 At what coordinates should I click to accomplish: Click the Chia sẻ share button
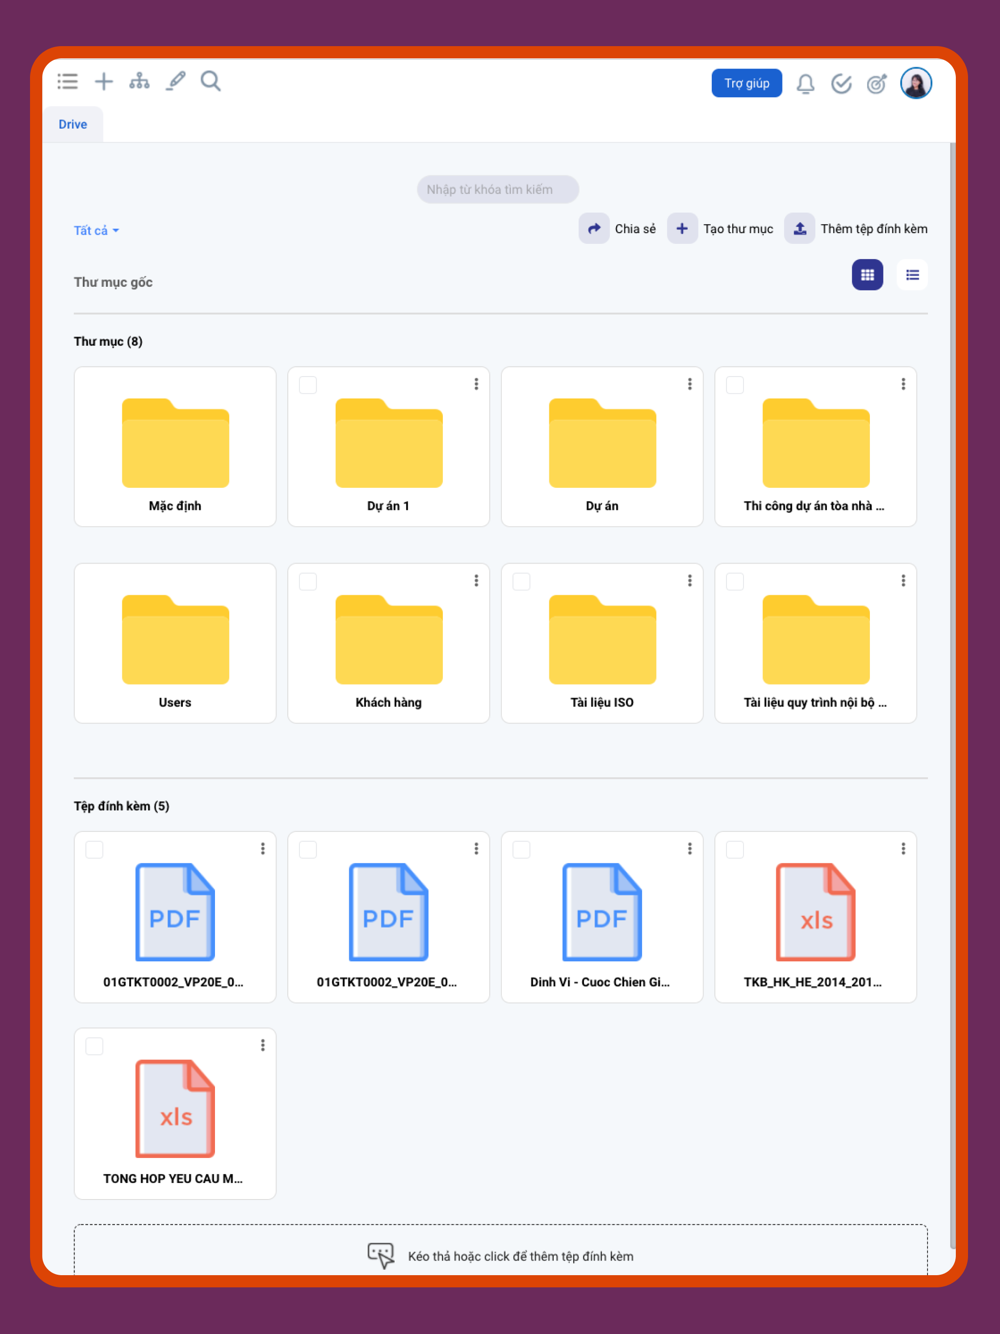tap(618, 229)
